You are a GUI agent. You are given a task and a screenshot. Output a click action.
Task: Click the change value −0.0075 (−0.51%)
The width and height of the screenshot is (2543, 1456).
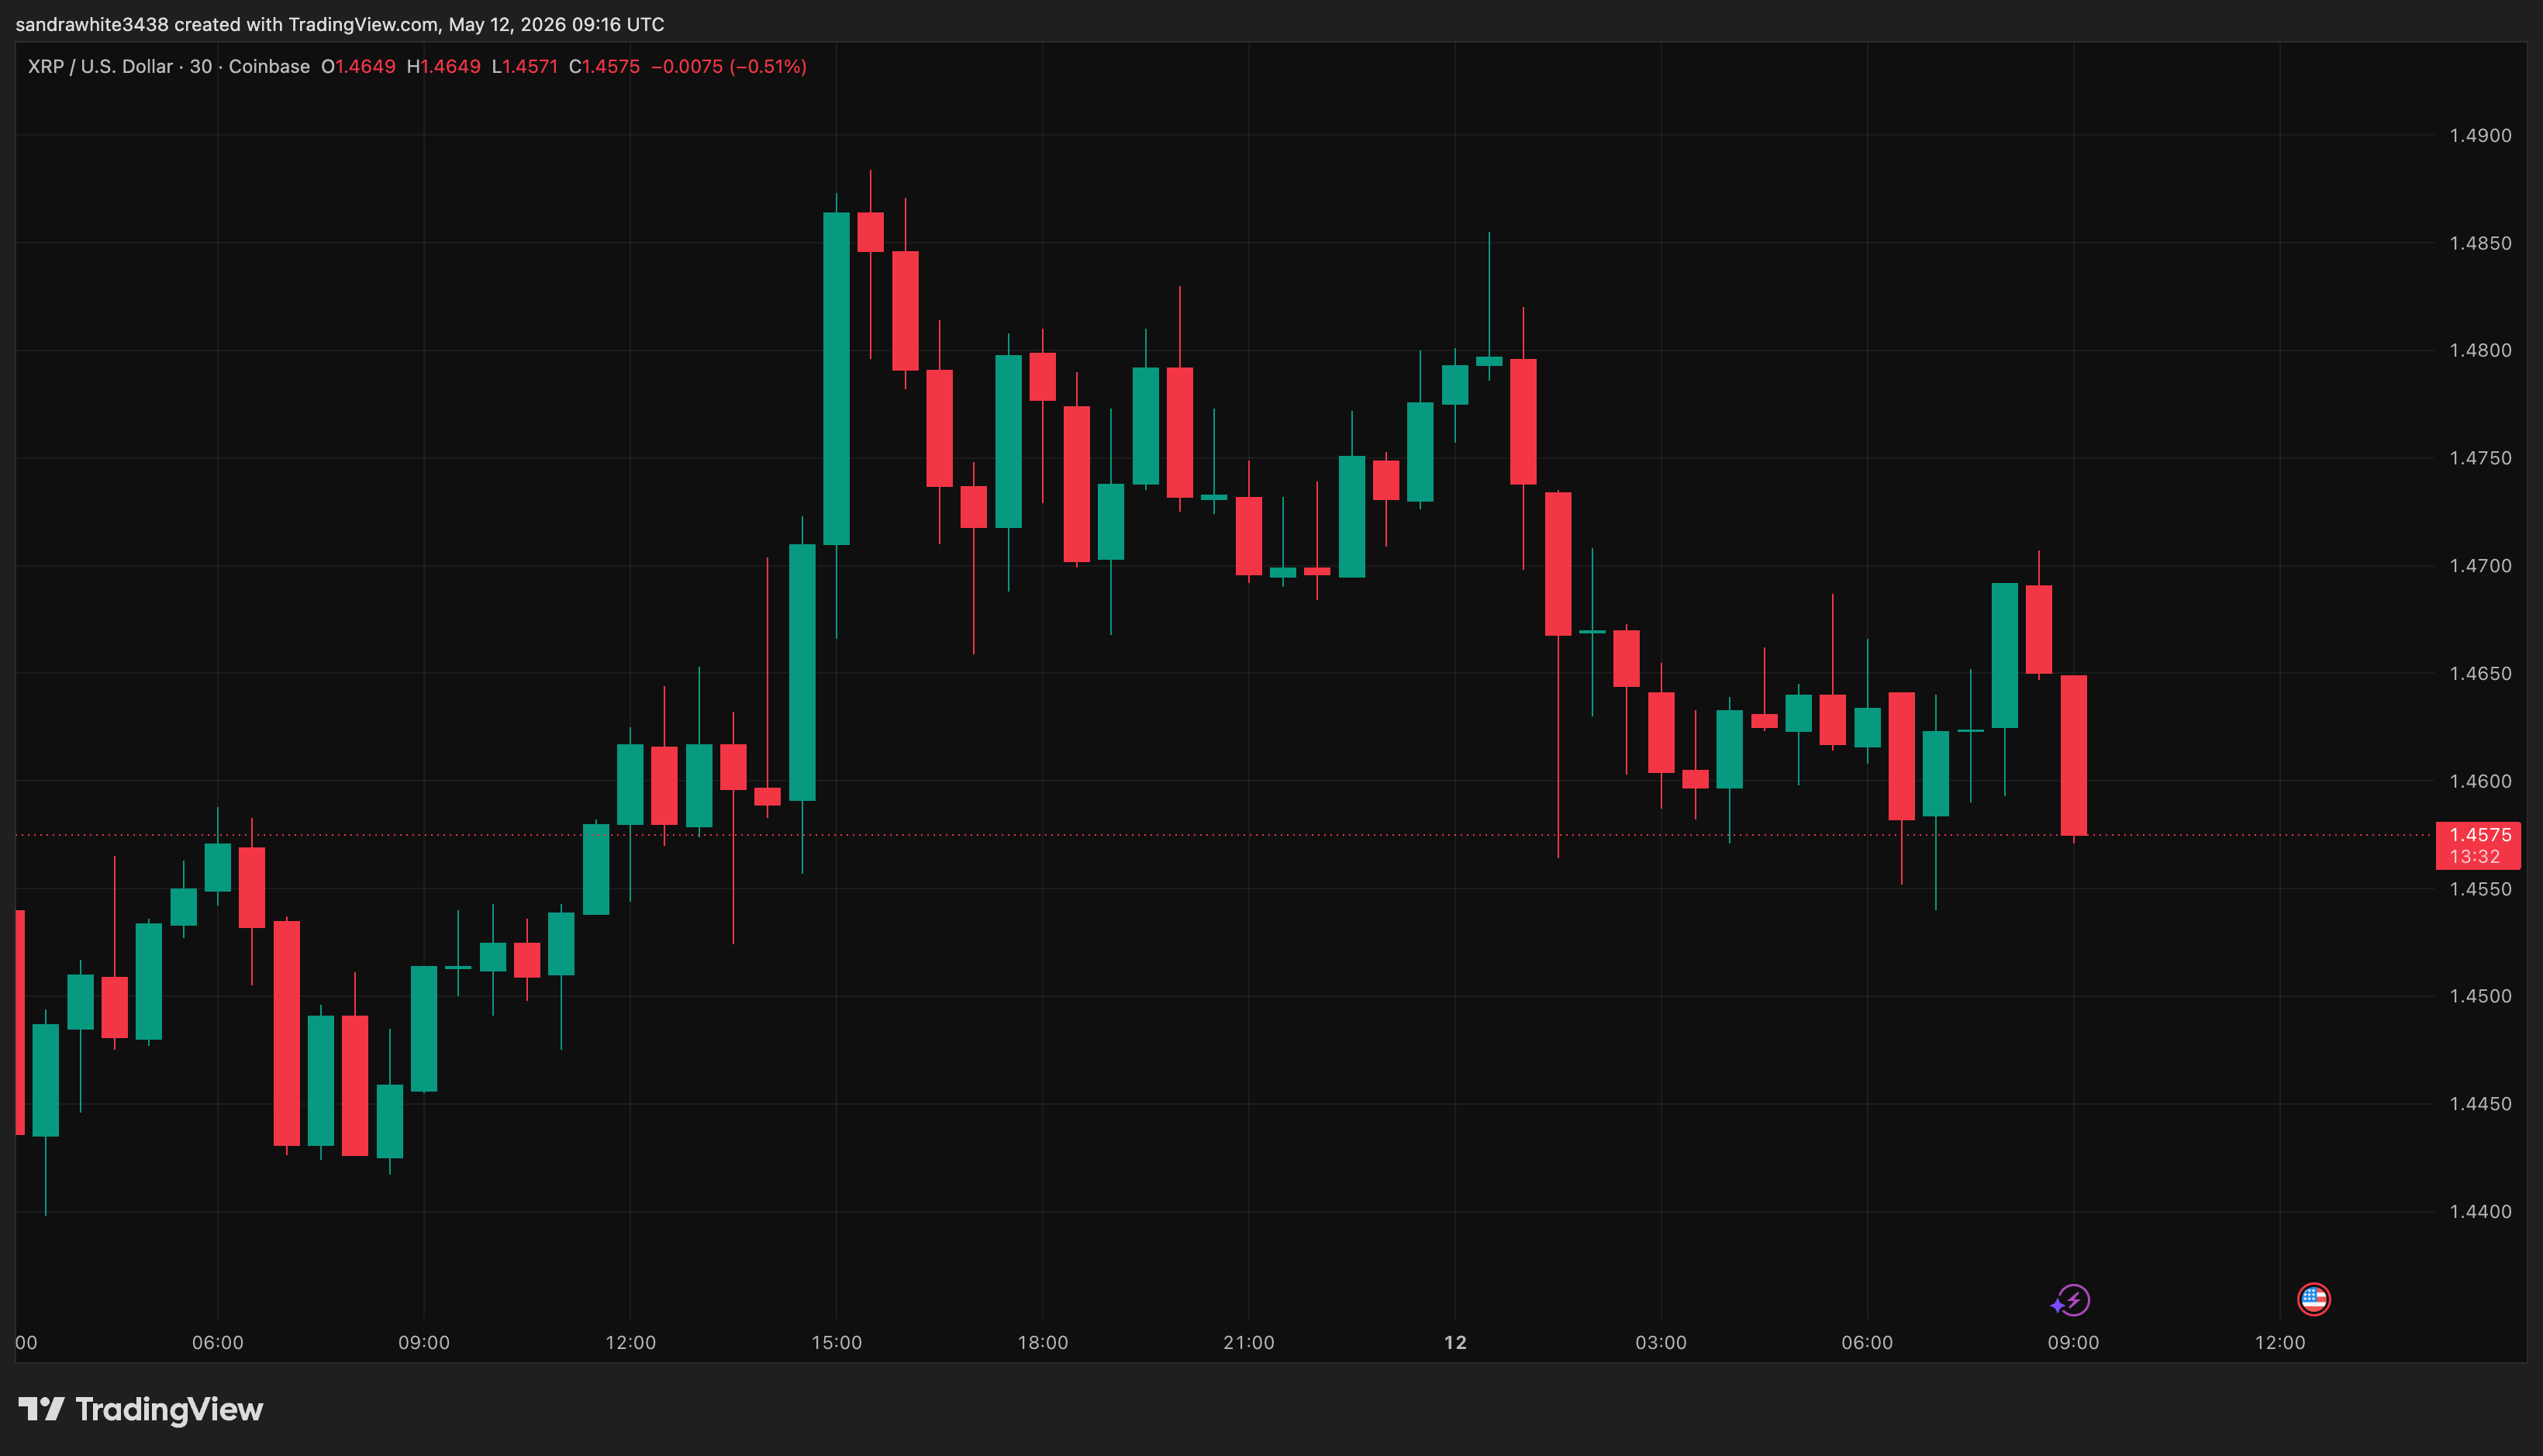[x=728, y=67]
